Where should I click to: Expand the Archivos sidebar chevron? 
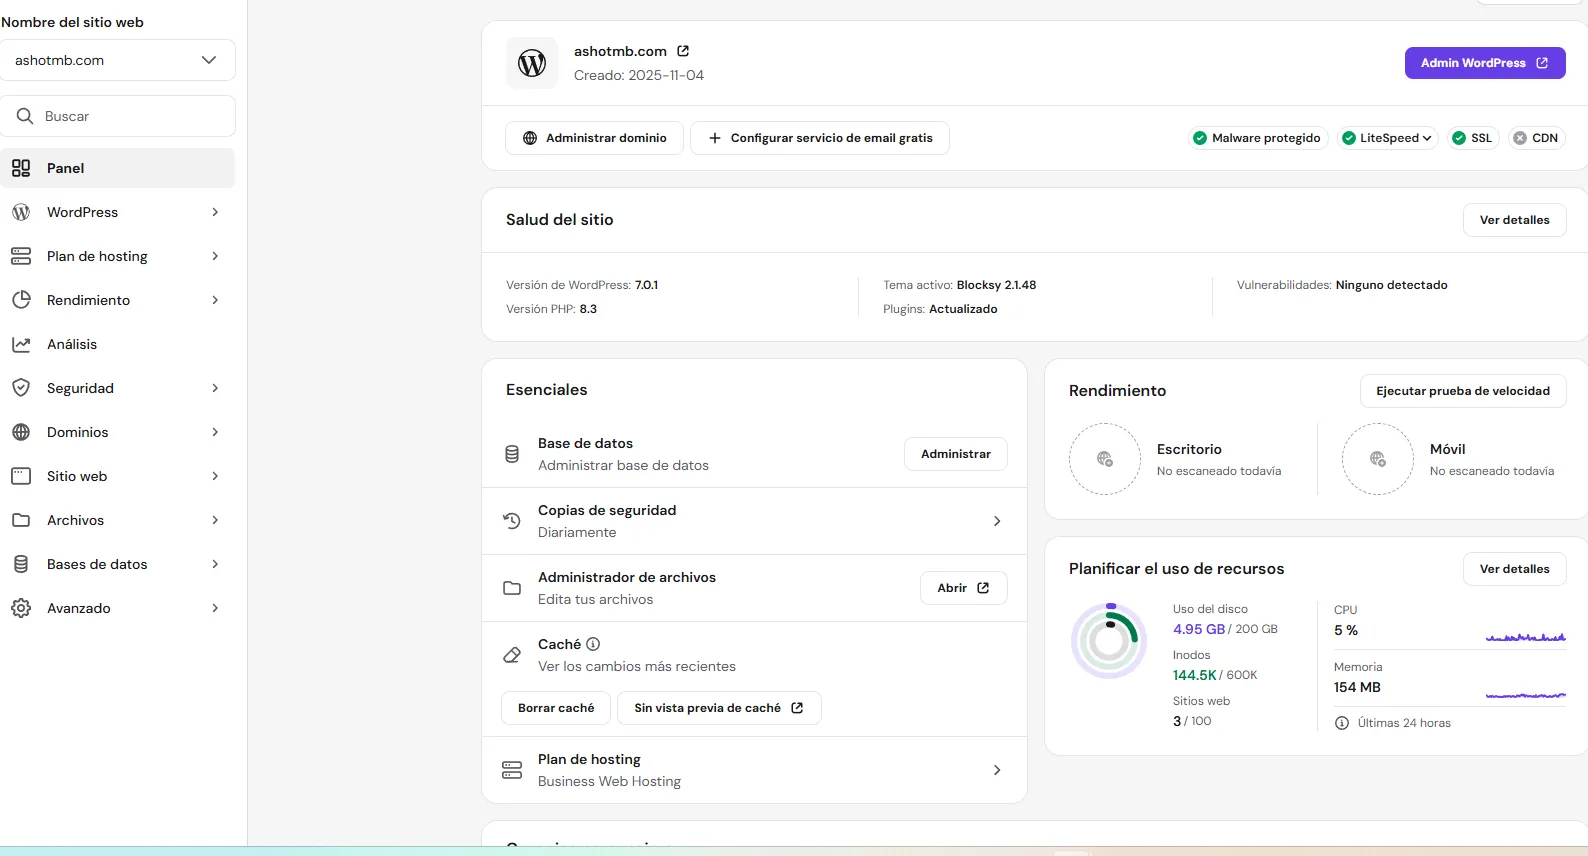pyautogui.click(x=215, y=520)
